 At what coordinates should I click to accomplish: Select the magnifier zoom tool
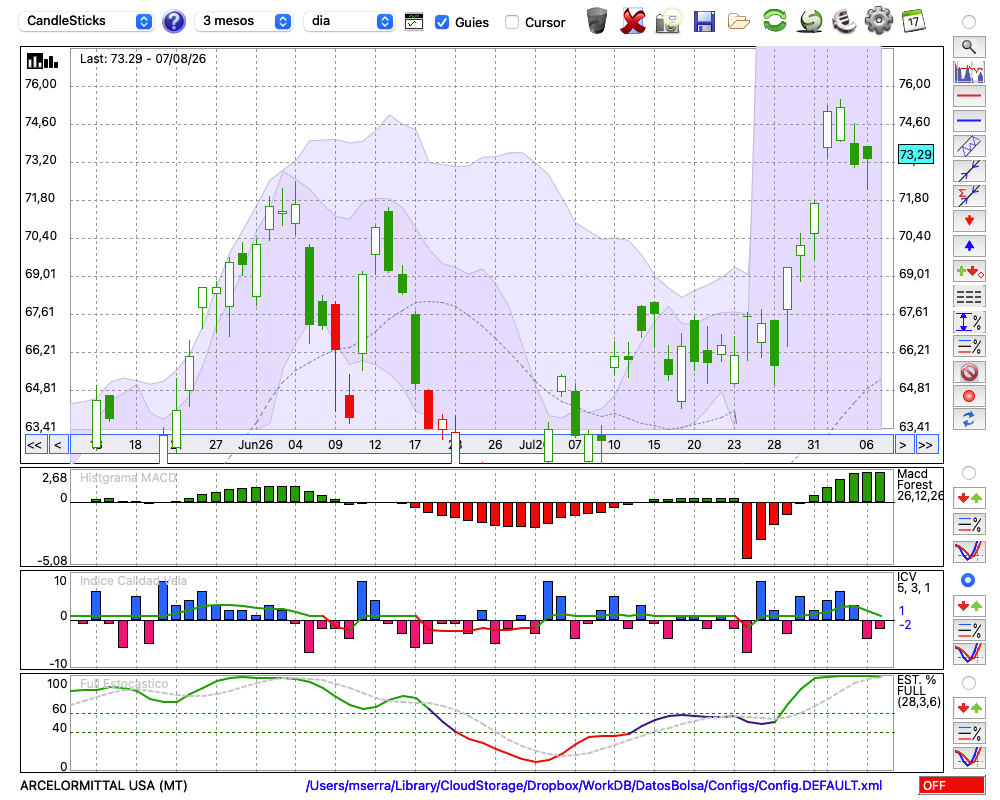pyautogui.click(x=969, y=47)
